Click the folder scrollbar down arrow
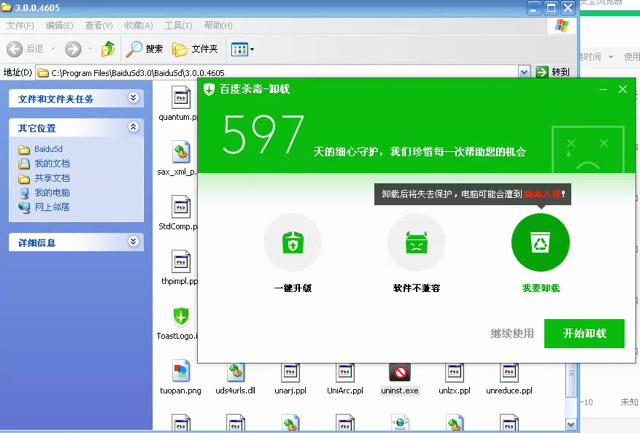 (x=571, y=424)
